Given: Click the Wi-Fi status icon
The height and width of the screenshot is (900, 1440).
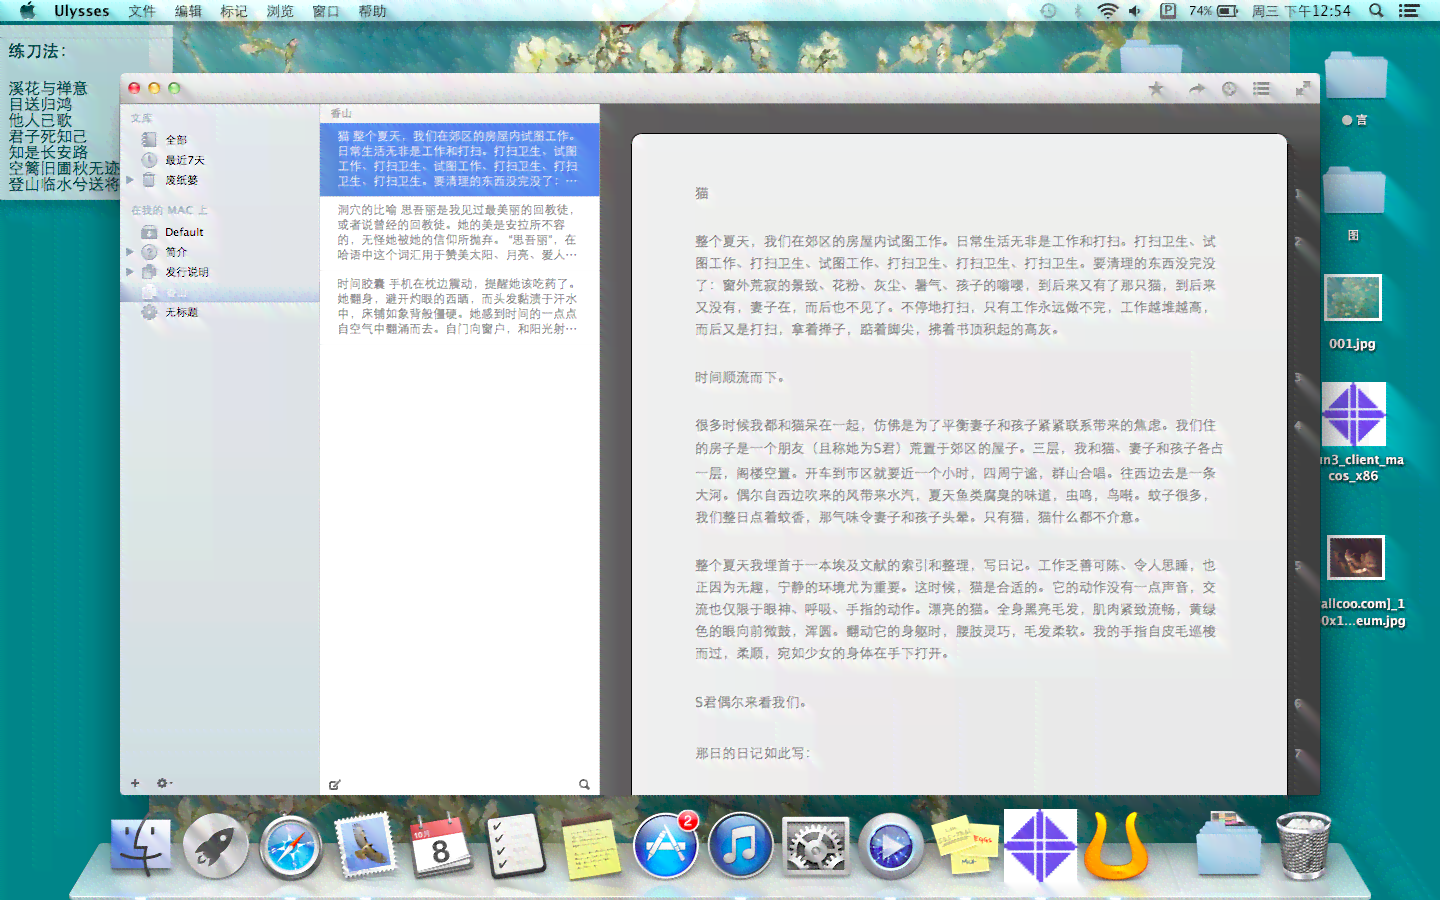Looking at the screenshot, I should (x=1107, y=11).
